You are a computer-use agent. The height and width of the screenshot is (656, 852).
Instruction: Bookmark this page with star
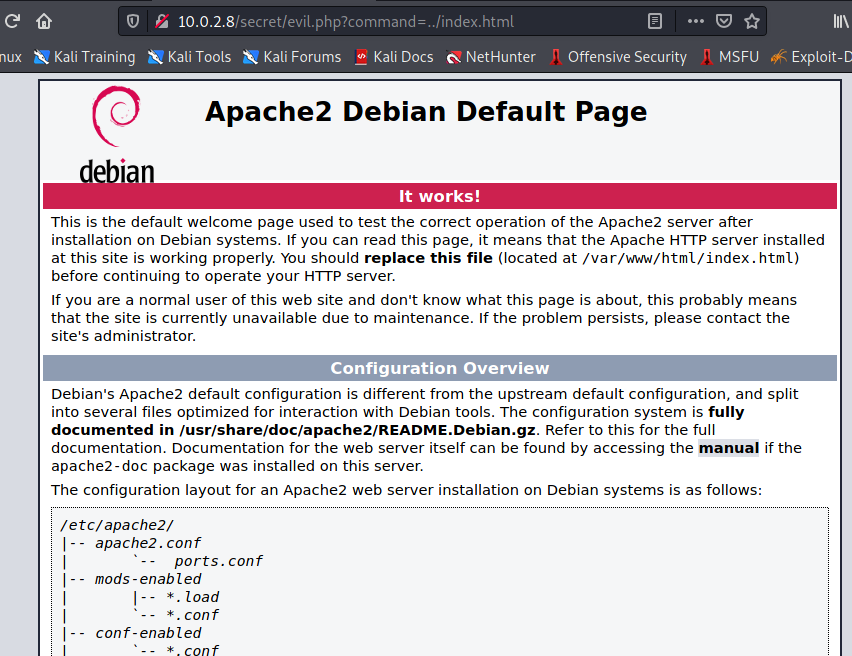pos(752,21)
